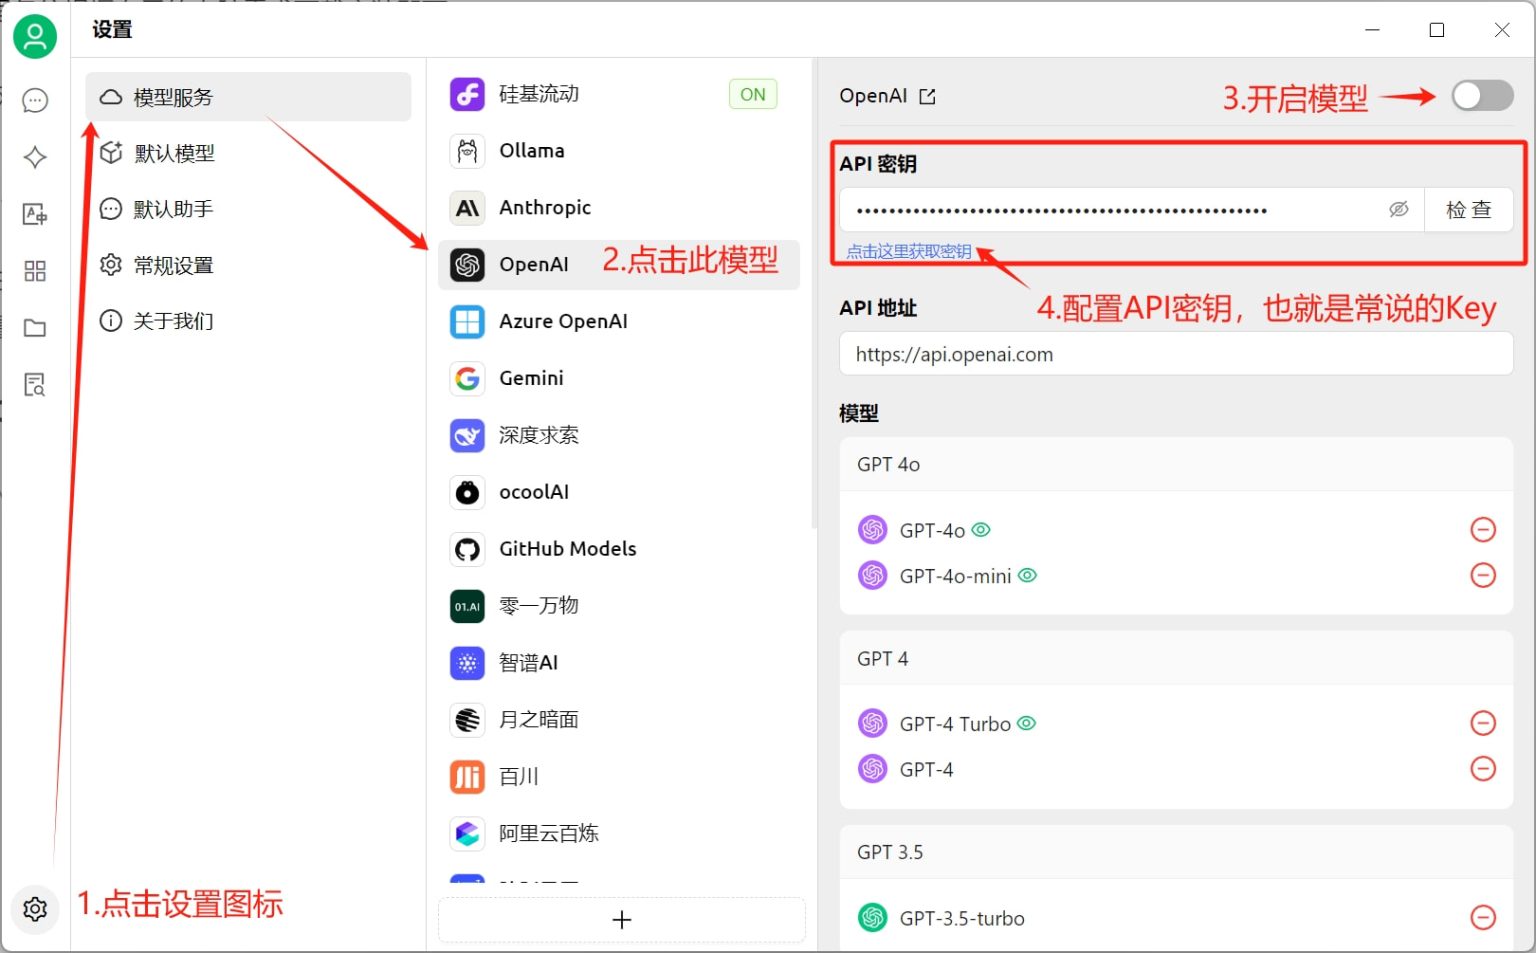The image size is (1536, 953).
Task: Show the API key with eye toggle
Action: click(1398, 210)
